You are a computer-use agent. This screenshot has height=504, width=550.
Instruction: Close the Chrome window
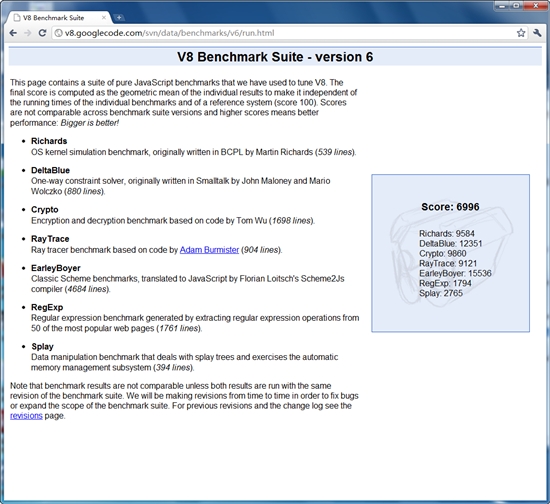click(536, 6)
